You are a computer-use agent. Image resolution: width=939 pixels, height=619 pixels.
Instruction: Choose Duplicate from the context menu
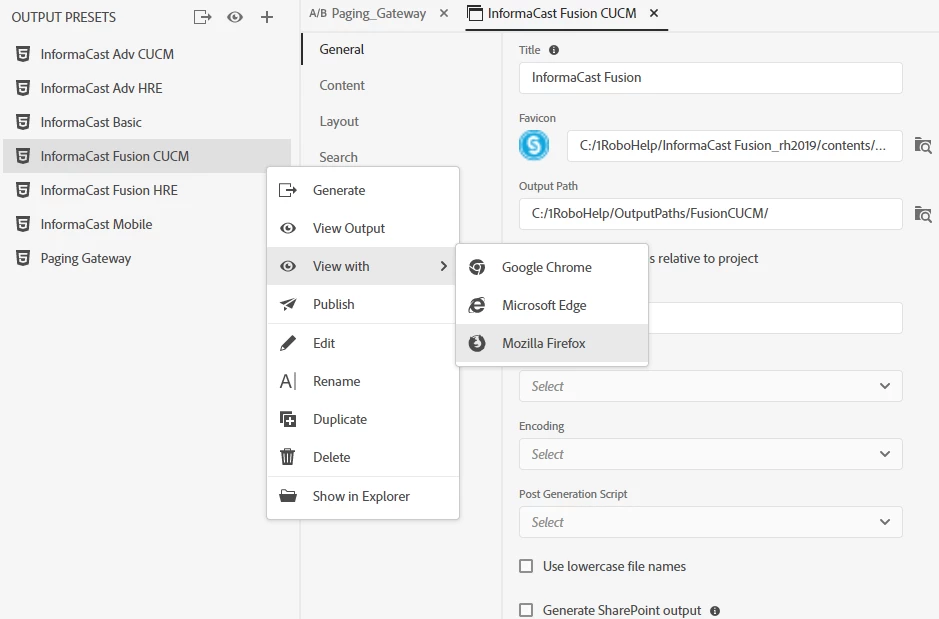pos(363,419)
